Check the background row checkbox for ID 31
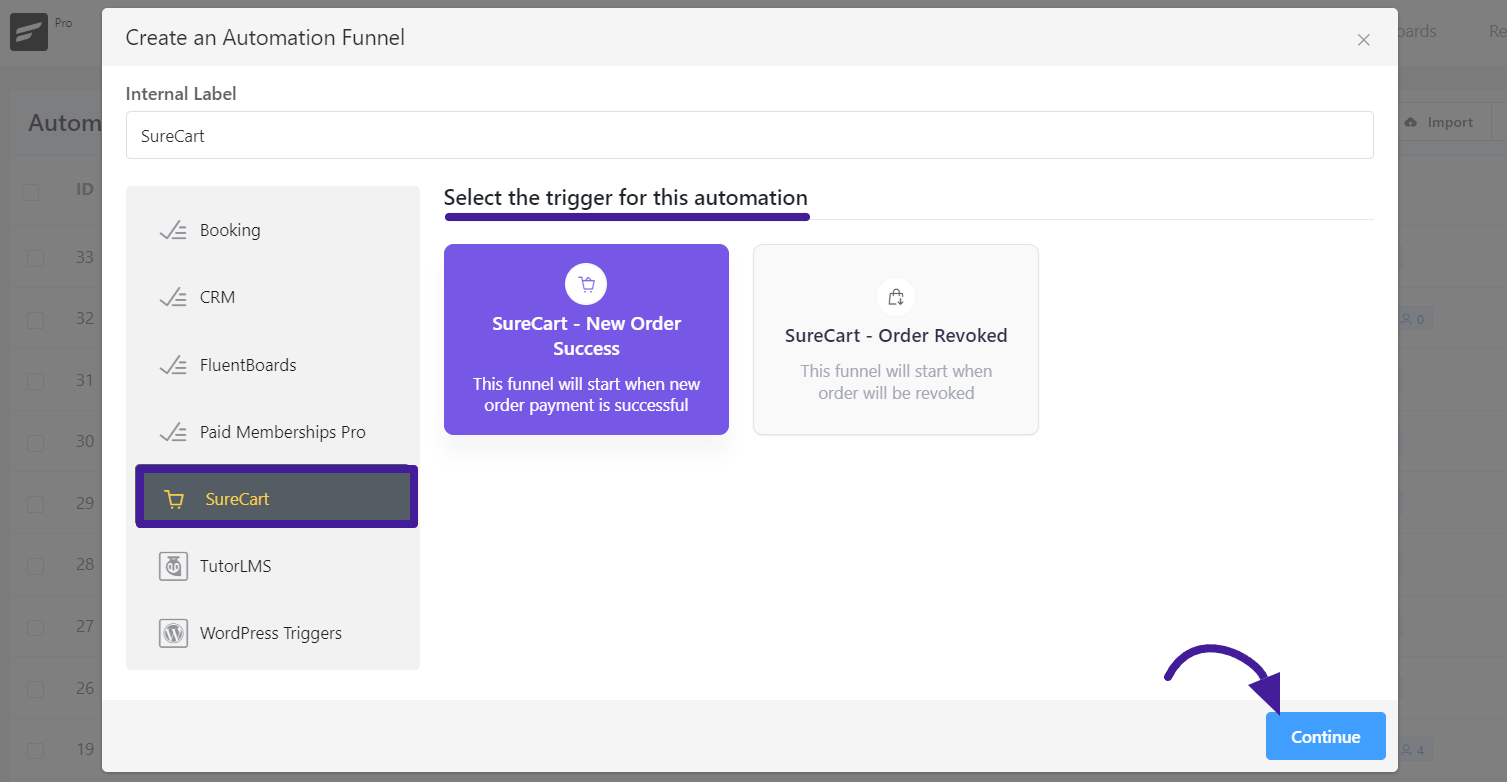Viewport: 1507px width, 782px height. tap(35, 381)
